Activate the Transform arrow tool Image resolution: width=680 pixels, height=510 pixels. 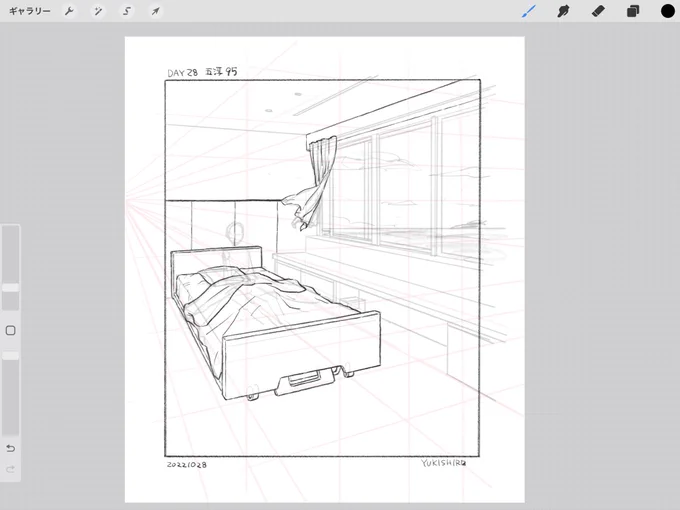155,11
